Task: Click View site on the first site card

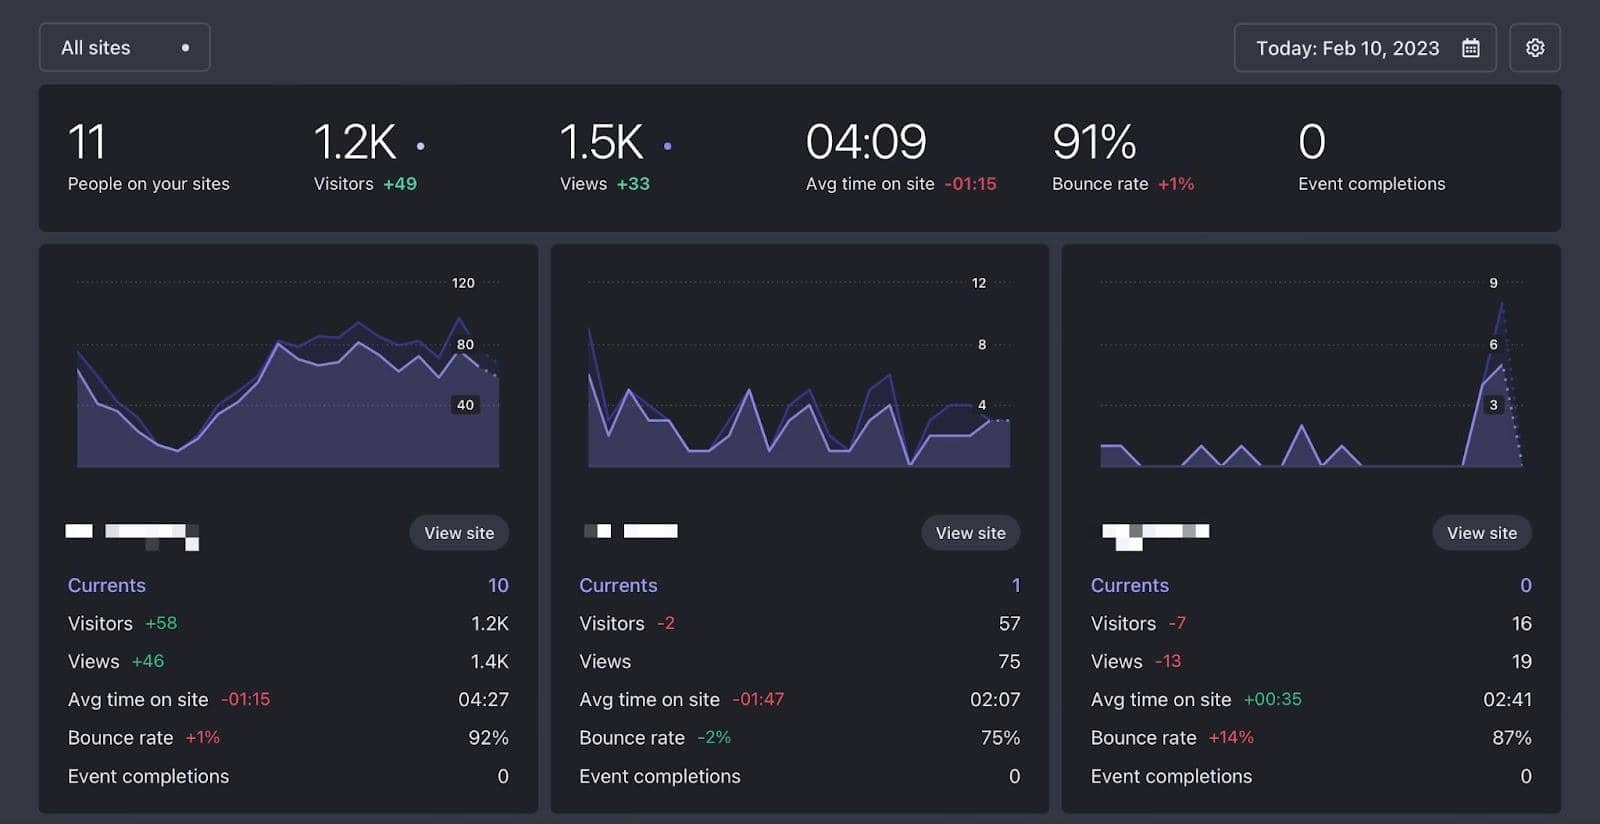Action: point(459,533)
